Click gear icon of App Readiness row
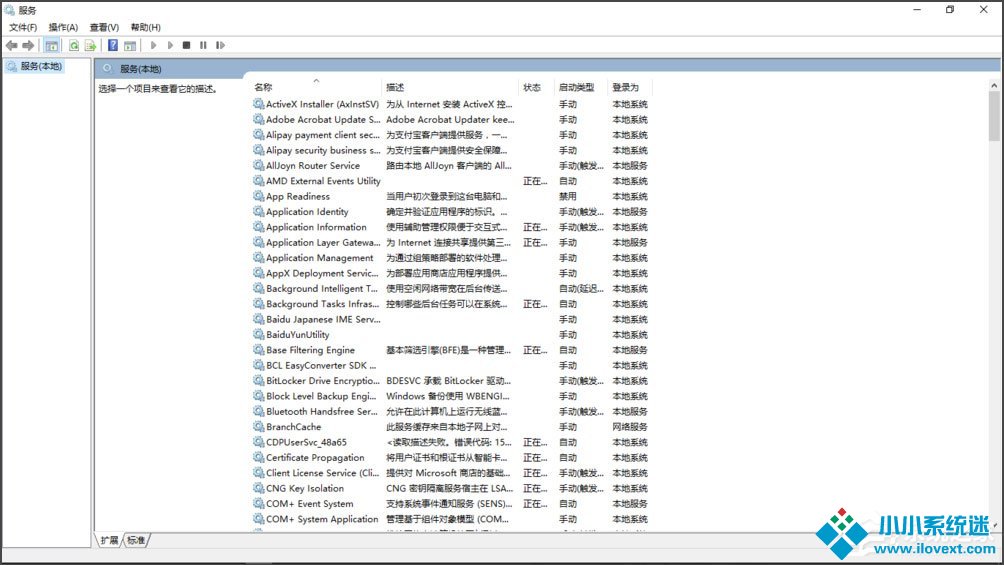 tap(258, 196)
